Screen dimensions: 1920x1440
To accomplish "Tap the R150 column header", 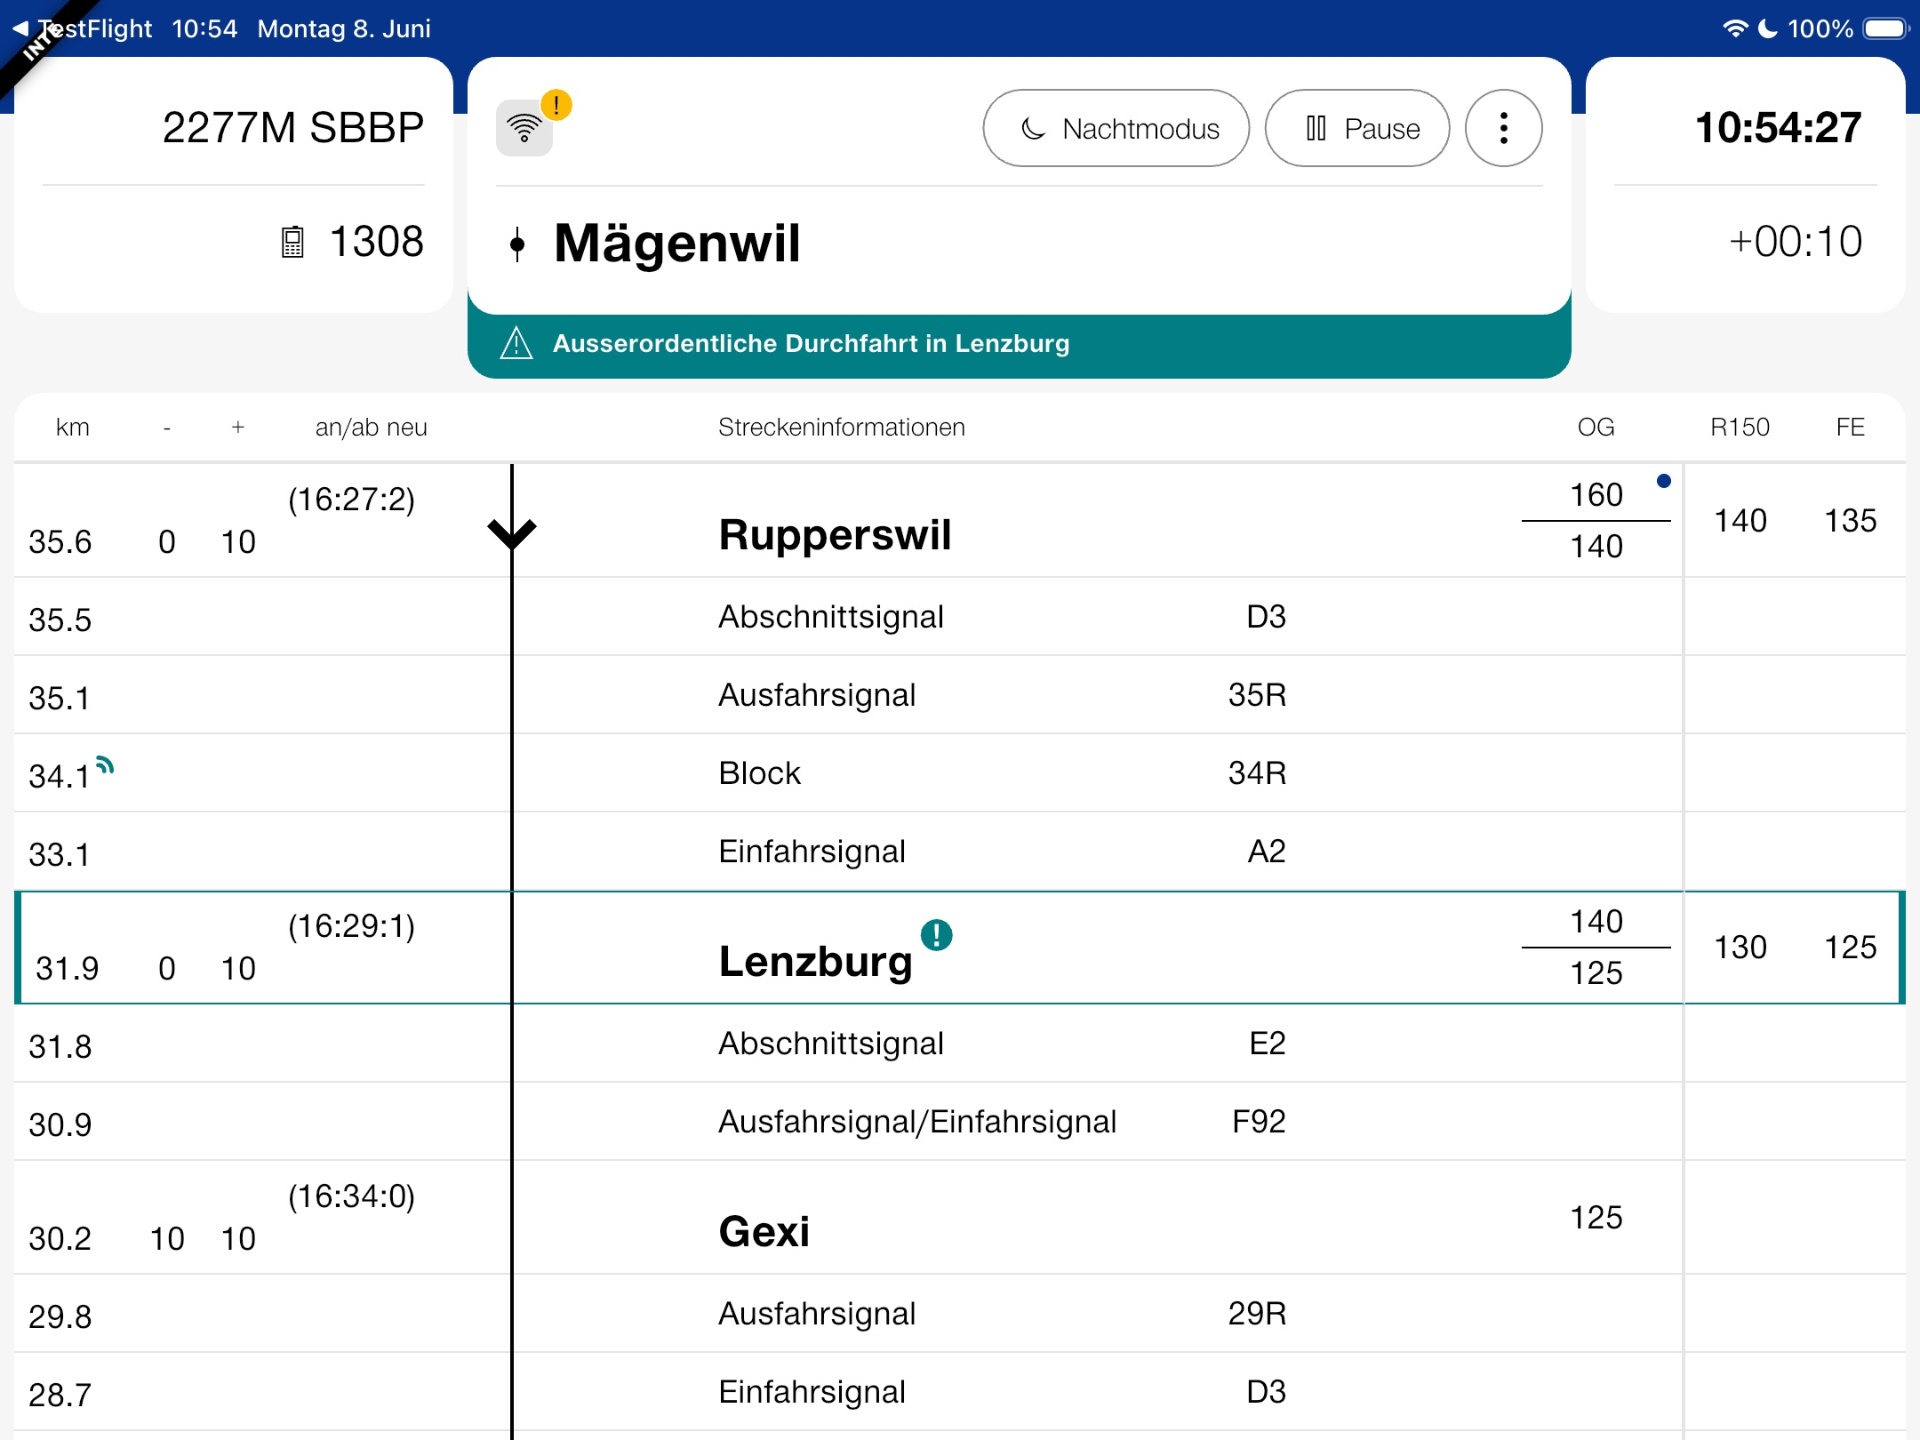I will 1739,427.
